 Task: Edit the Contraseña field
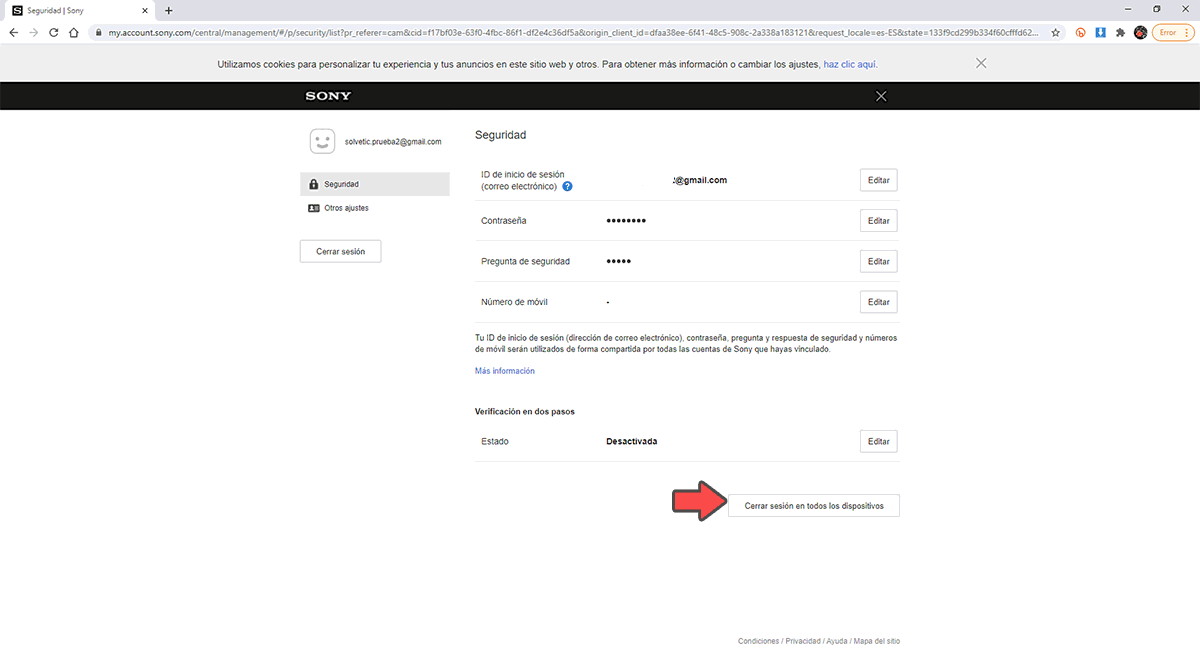click(x=878, y=221)
